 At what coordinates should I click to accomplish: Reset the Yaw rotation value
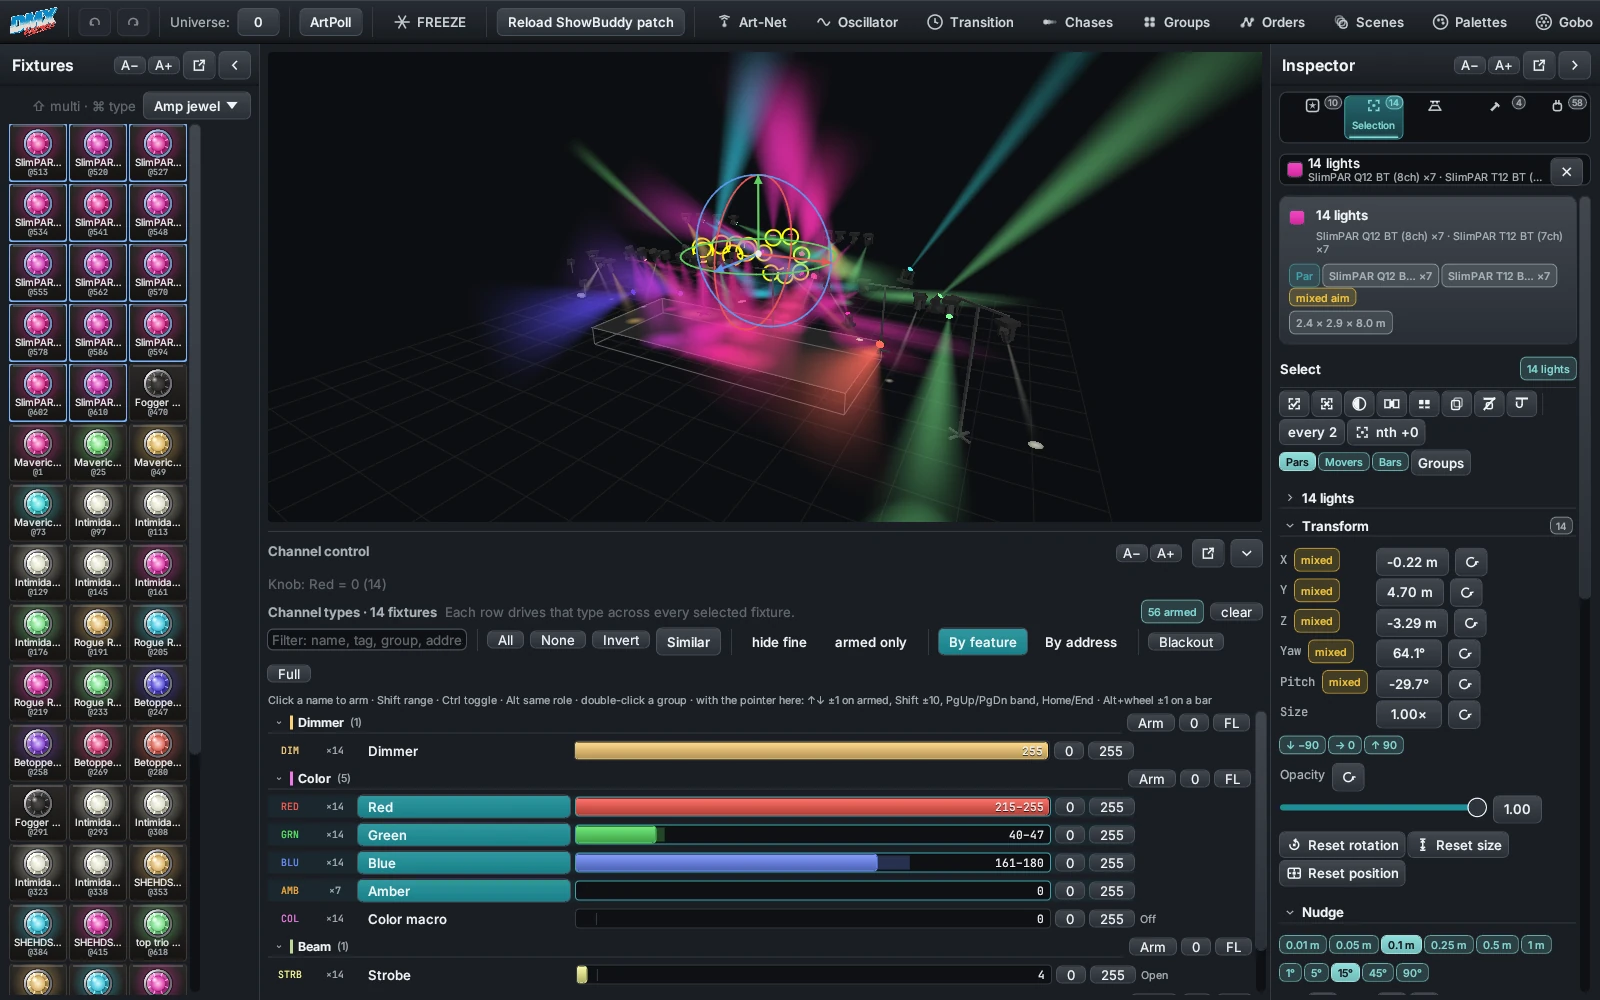pos(1465,654)
